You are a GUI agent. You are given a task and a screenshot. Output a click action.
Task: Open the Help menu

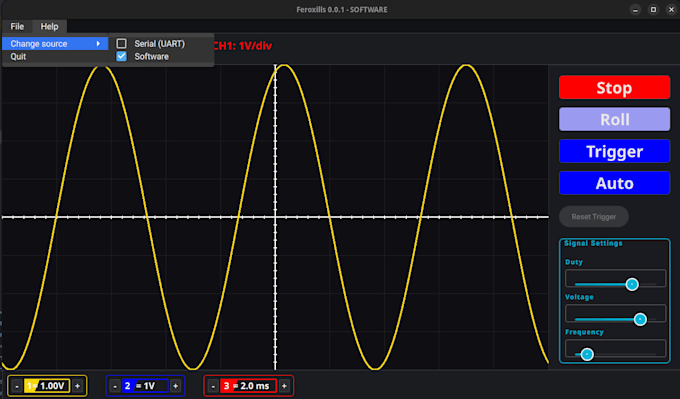[x=49, y=26]
